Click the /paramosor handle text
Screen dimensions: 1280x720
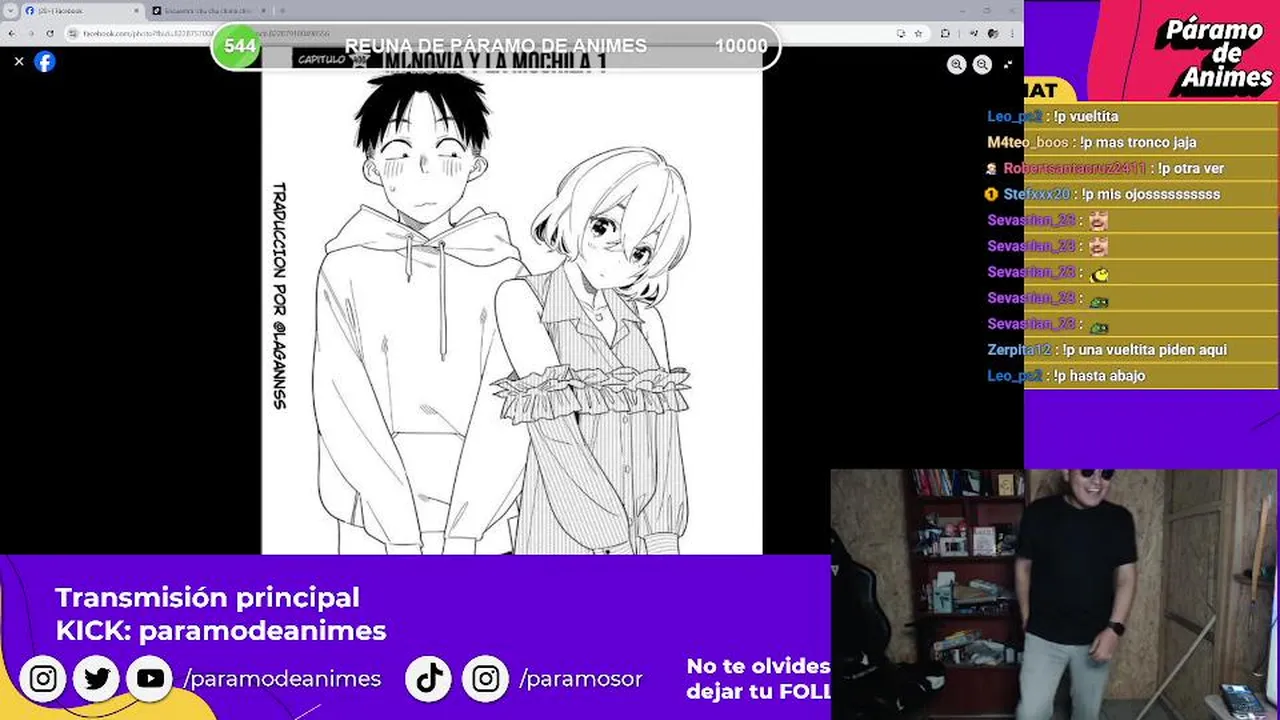tap(581, 679)
